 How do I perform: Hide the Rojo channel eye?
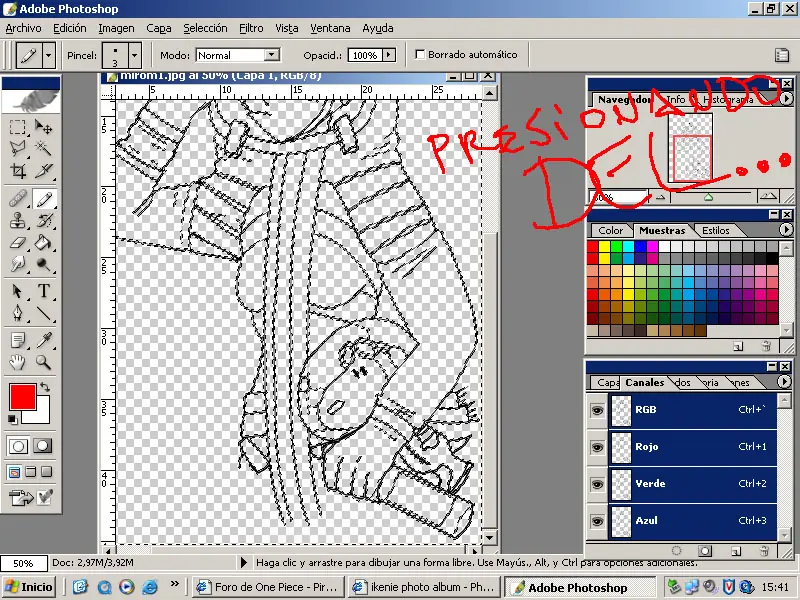(x=597, y=447)
